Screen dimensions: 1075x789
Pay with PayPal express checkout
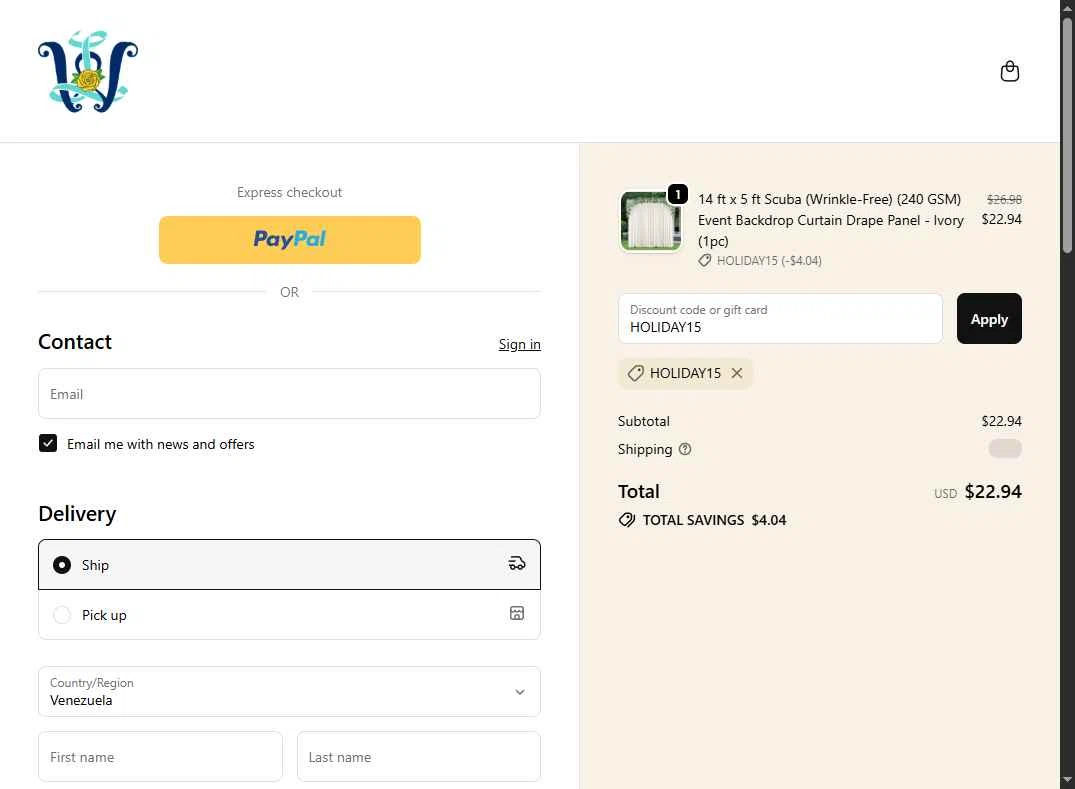(289, 240)
